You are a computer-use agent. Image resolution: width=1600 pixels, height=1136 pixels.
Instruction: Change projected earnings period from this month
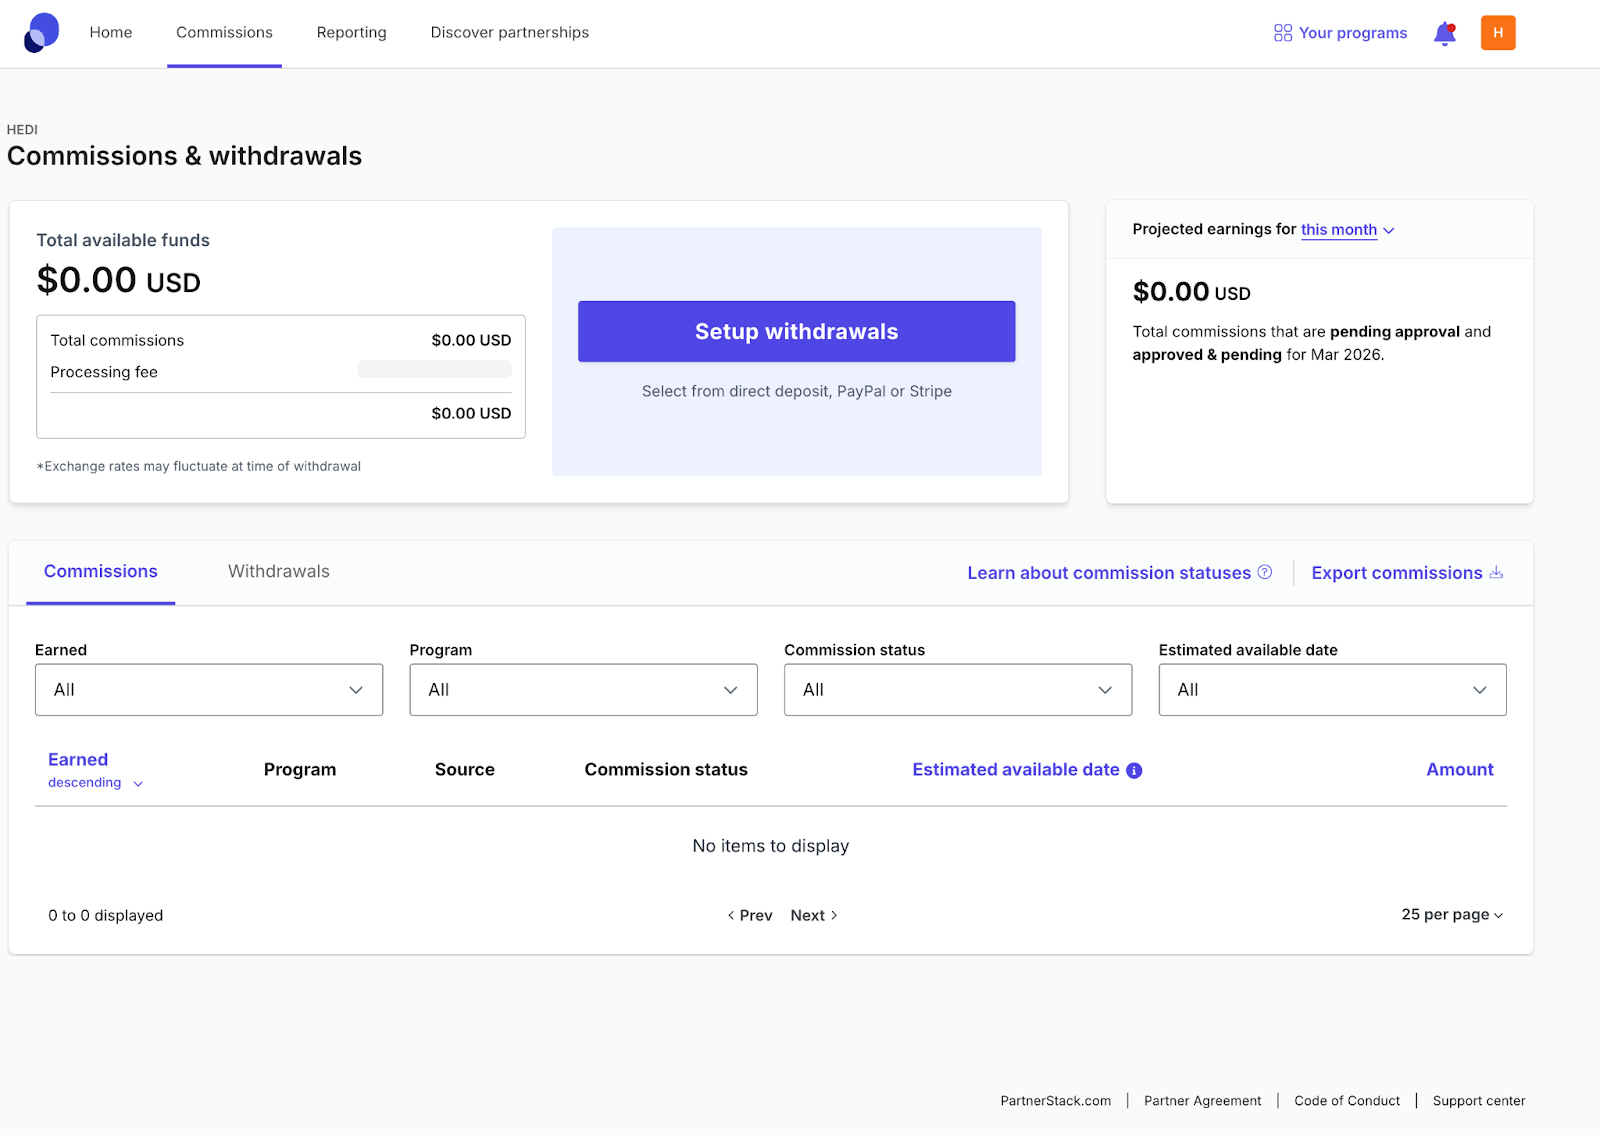pyautogui.click(x=1346, y=230)
